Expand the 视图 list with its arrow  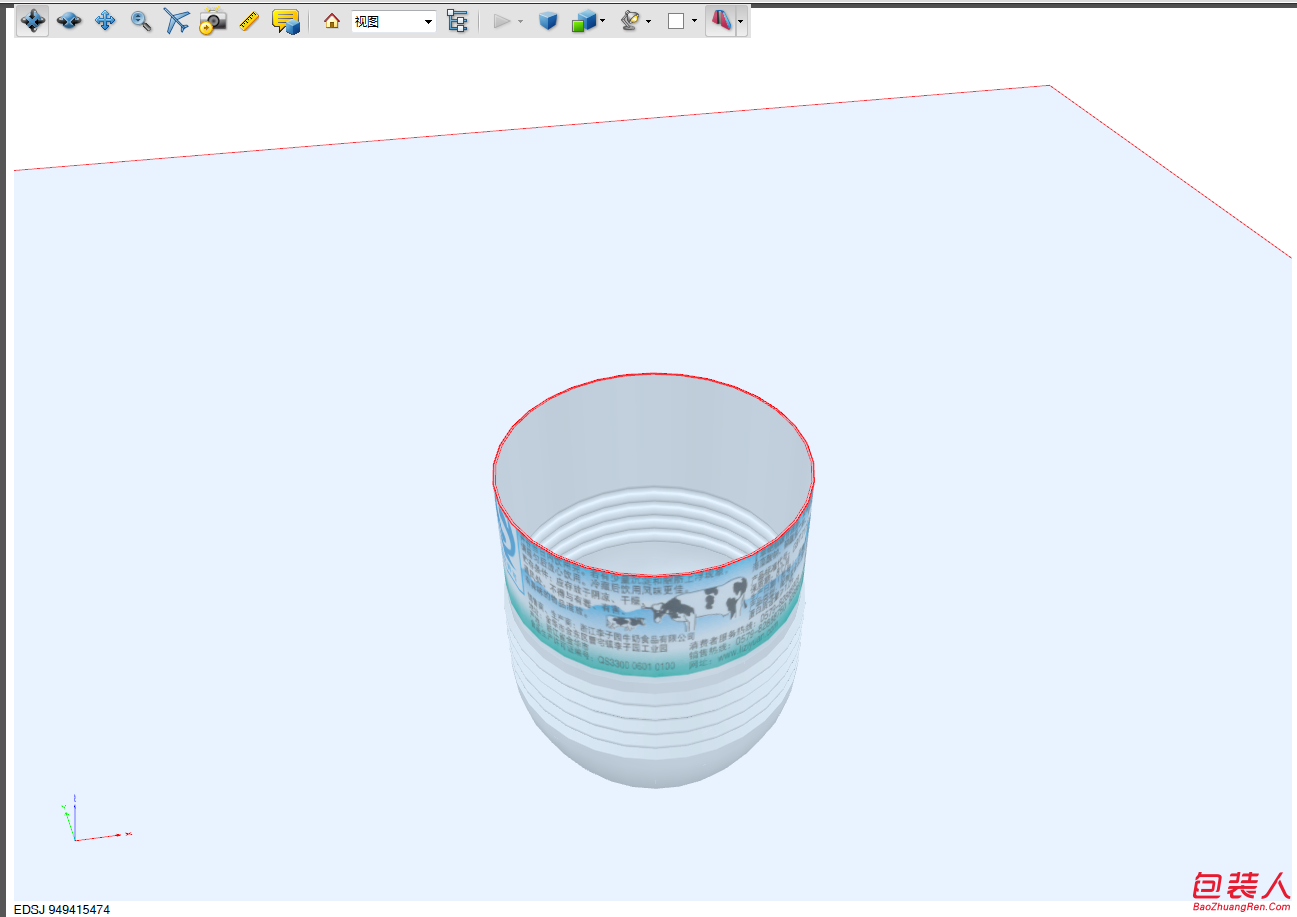pos(429,21)
